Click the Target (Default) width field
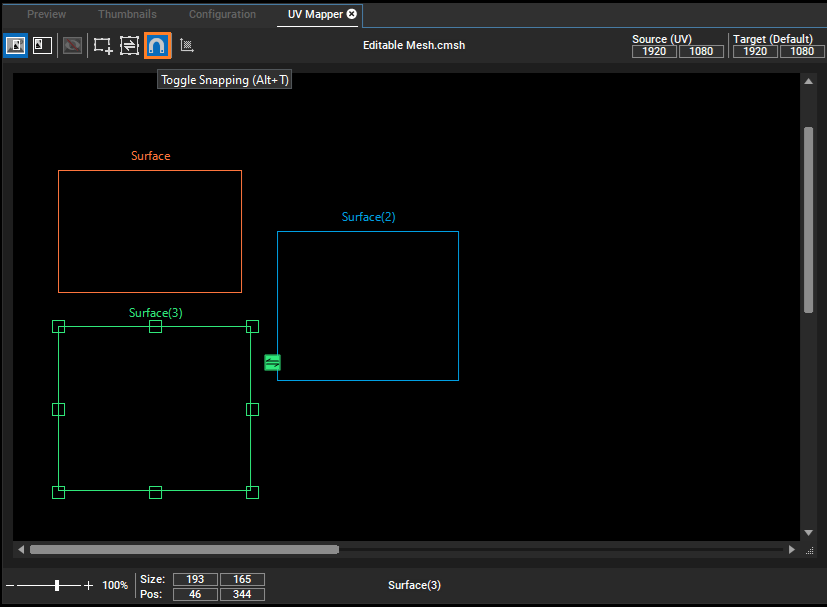The height and width of the screenshot is (607, 827). [755, 51]
